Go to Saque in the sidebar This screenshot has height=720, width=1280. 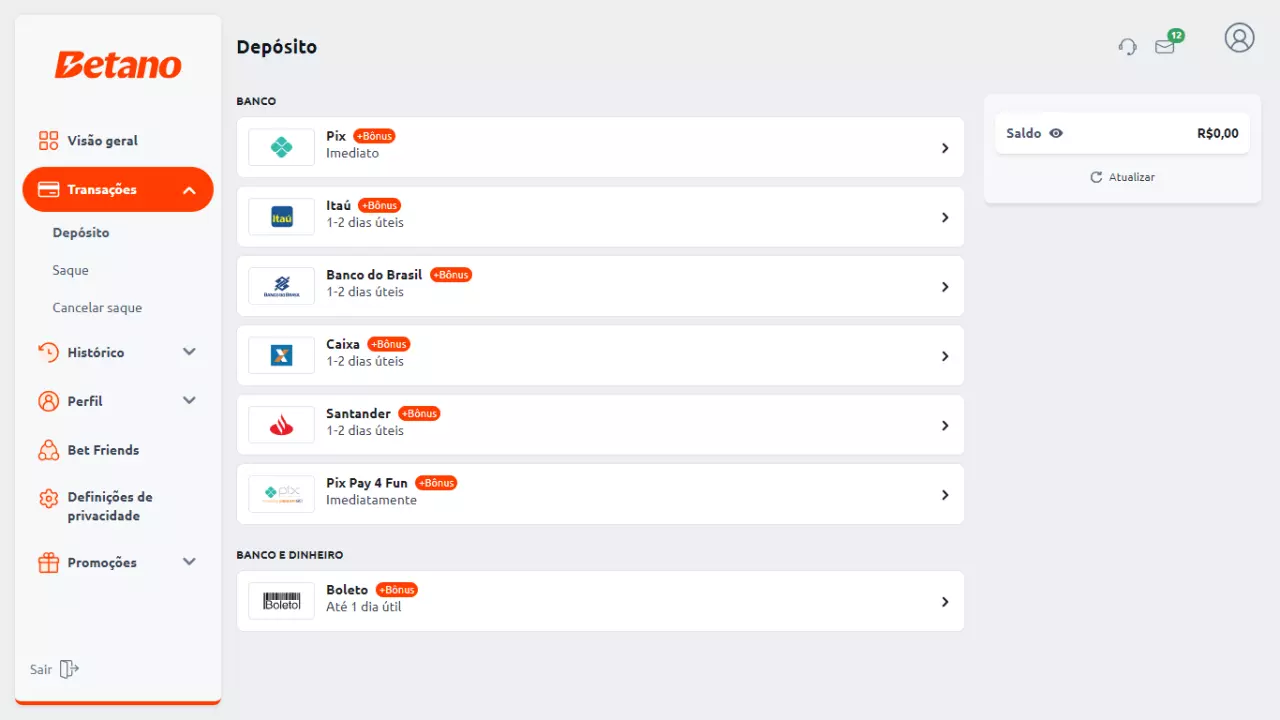point(71,270)
